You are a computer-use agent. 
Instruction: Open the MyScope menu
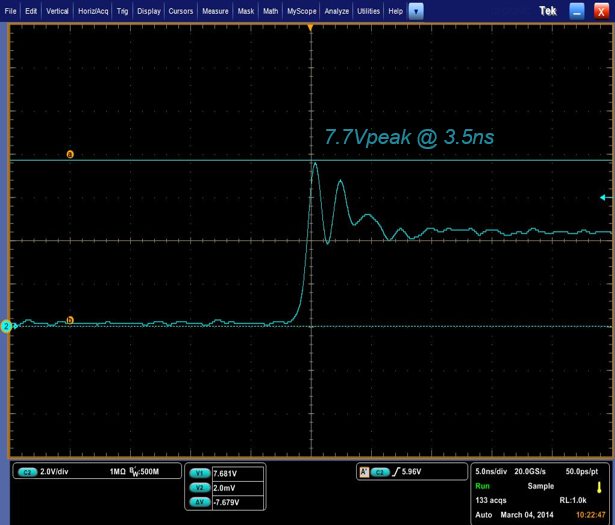click(301, 11)
